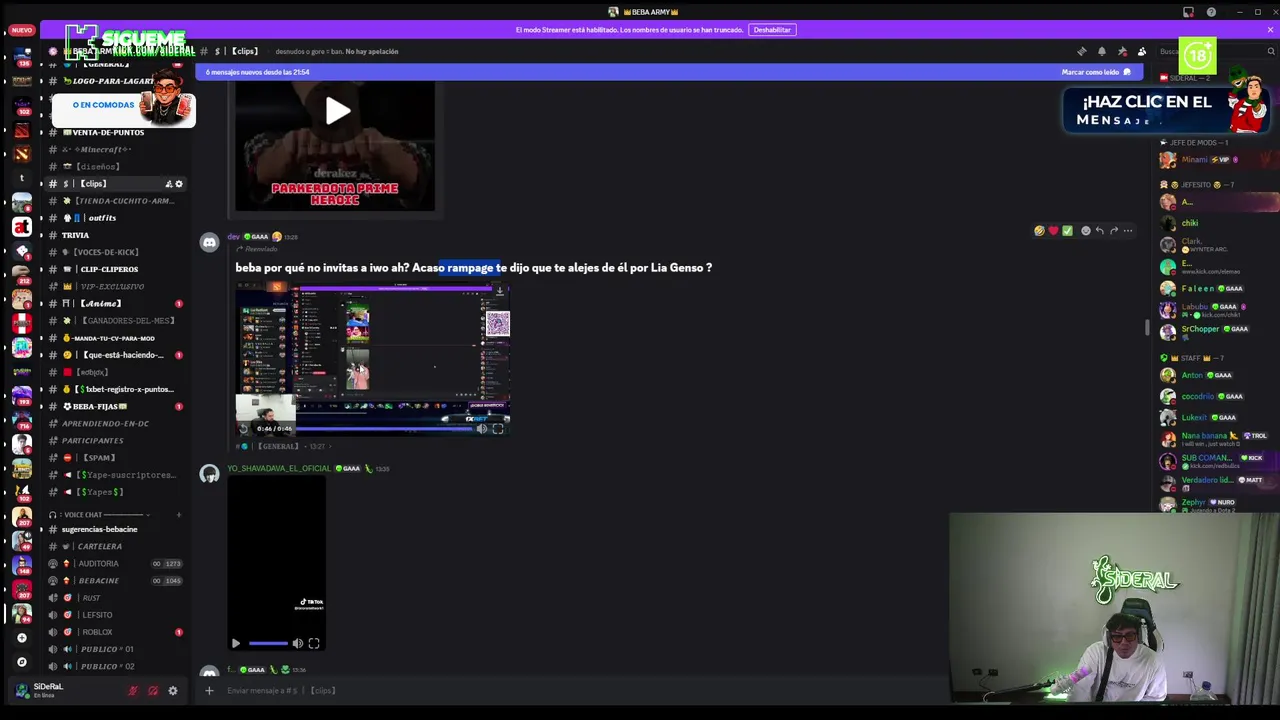1280x720 pixels.
Task: Open the CLIP-CLIPEROS channel
Action: (x=117, y=269)
